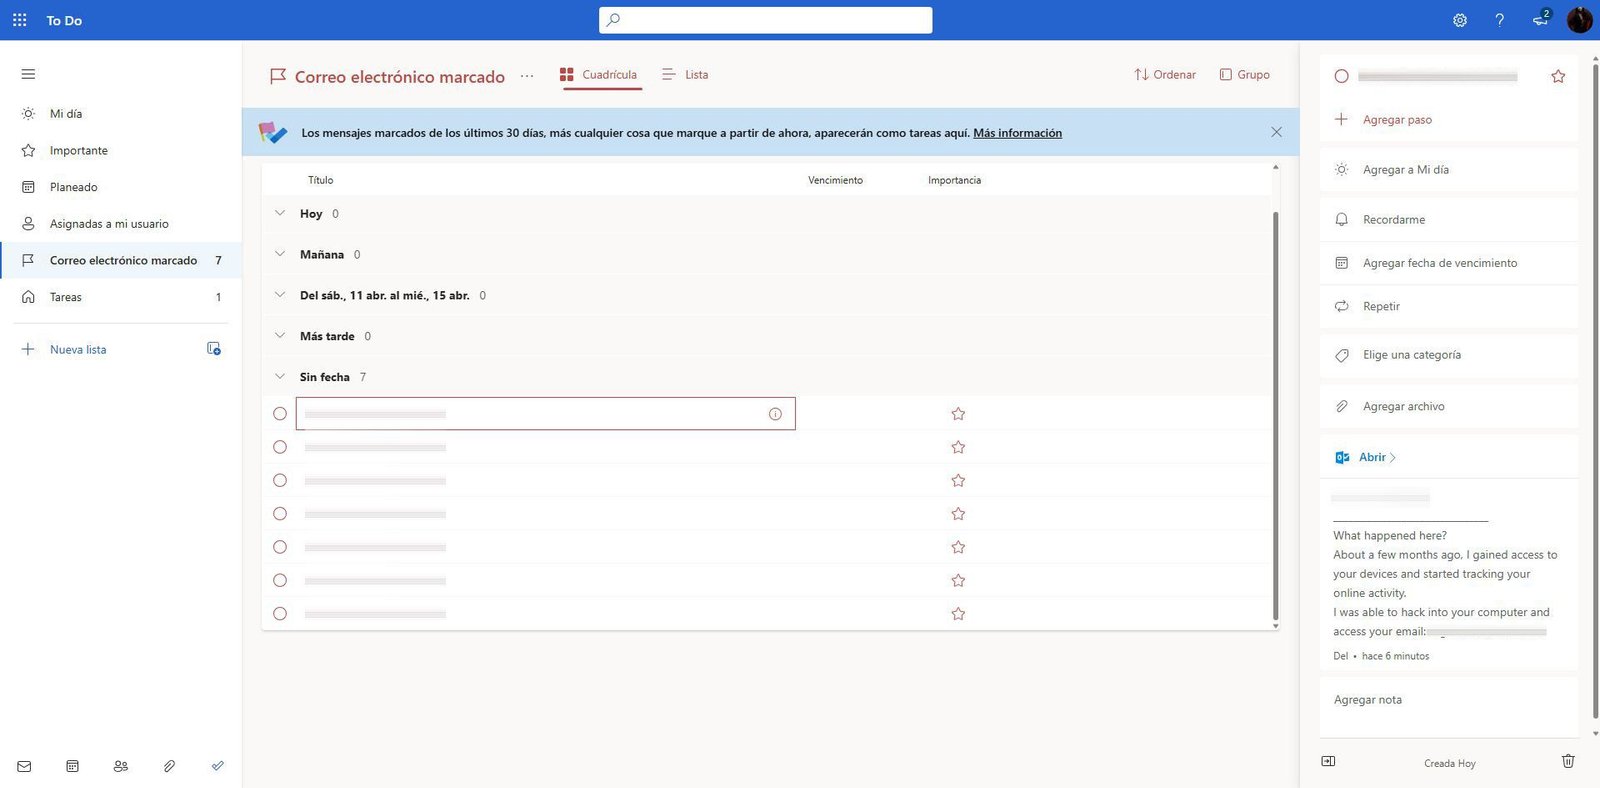Open Calendar from the bottom bar
Image resolution: width=1600 pixels, height=788 pixels.
coord(72,766)
